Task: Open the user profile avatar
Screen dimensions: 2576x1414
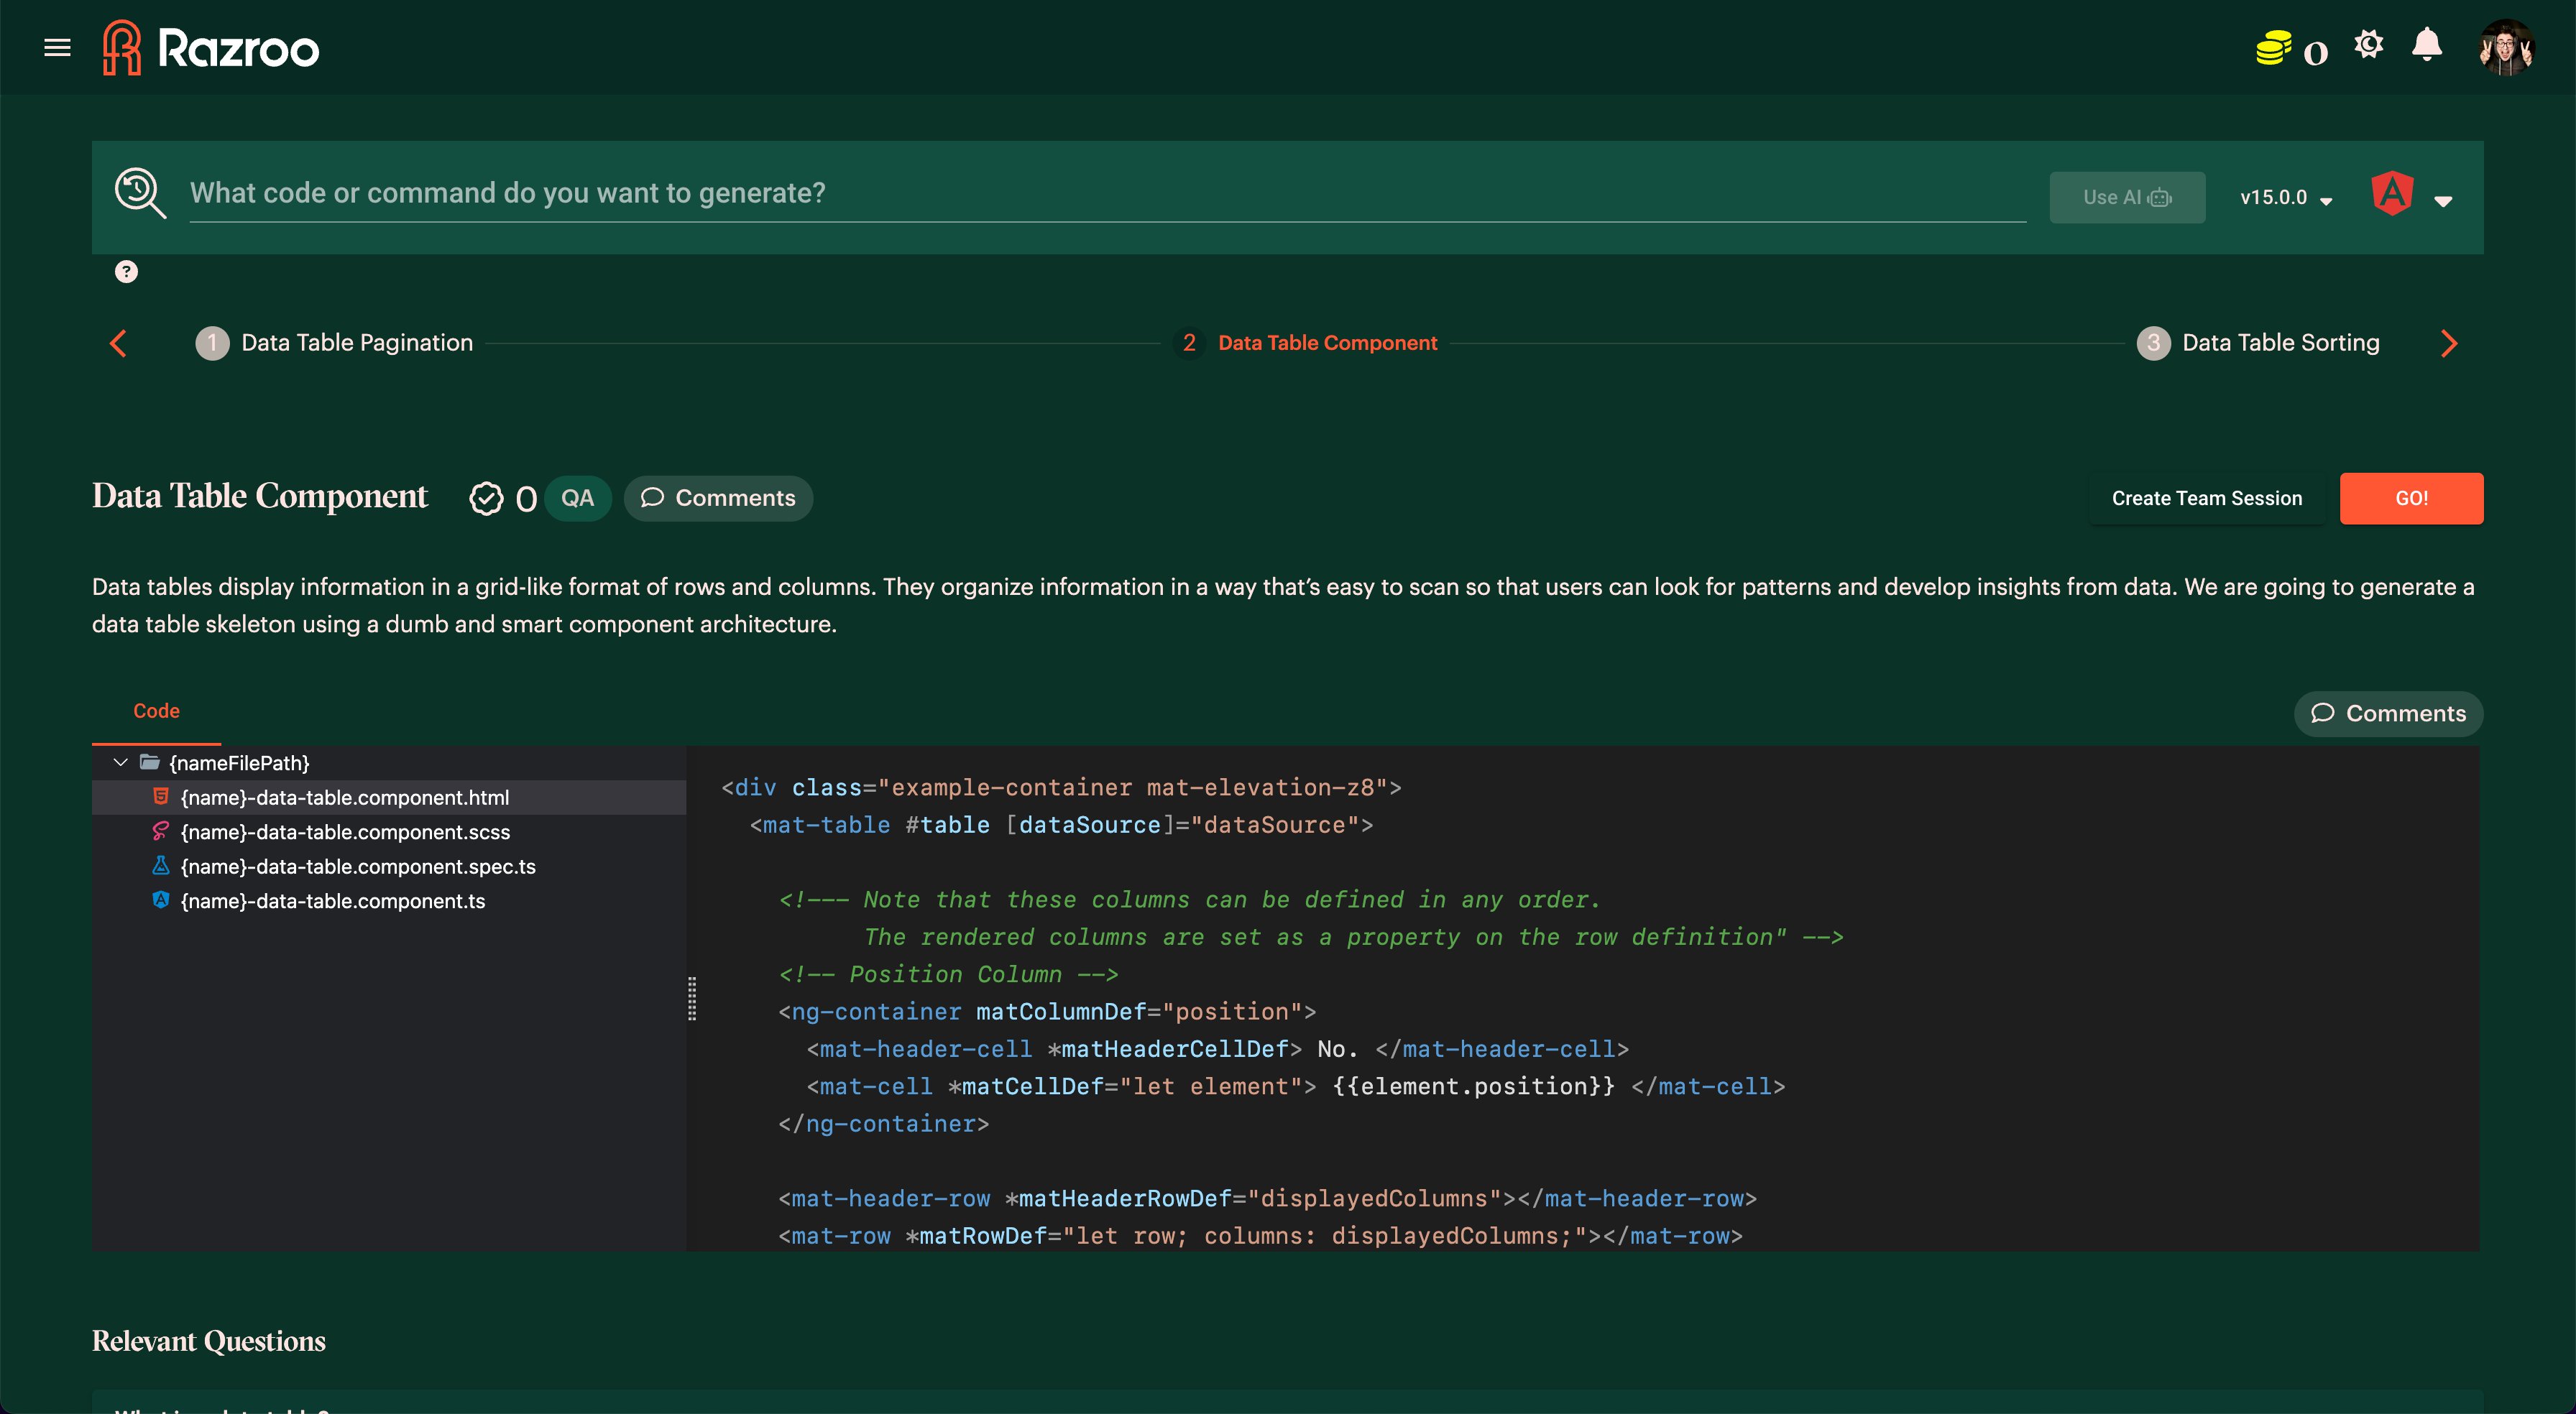Action: click(x=2505, y=47)
